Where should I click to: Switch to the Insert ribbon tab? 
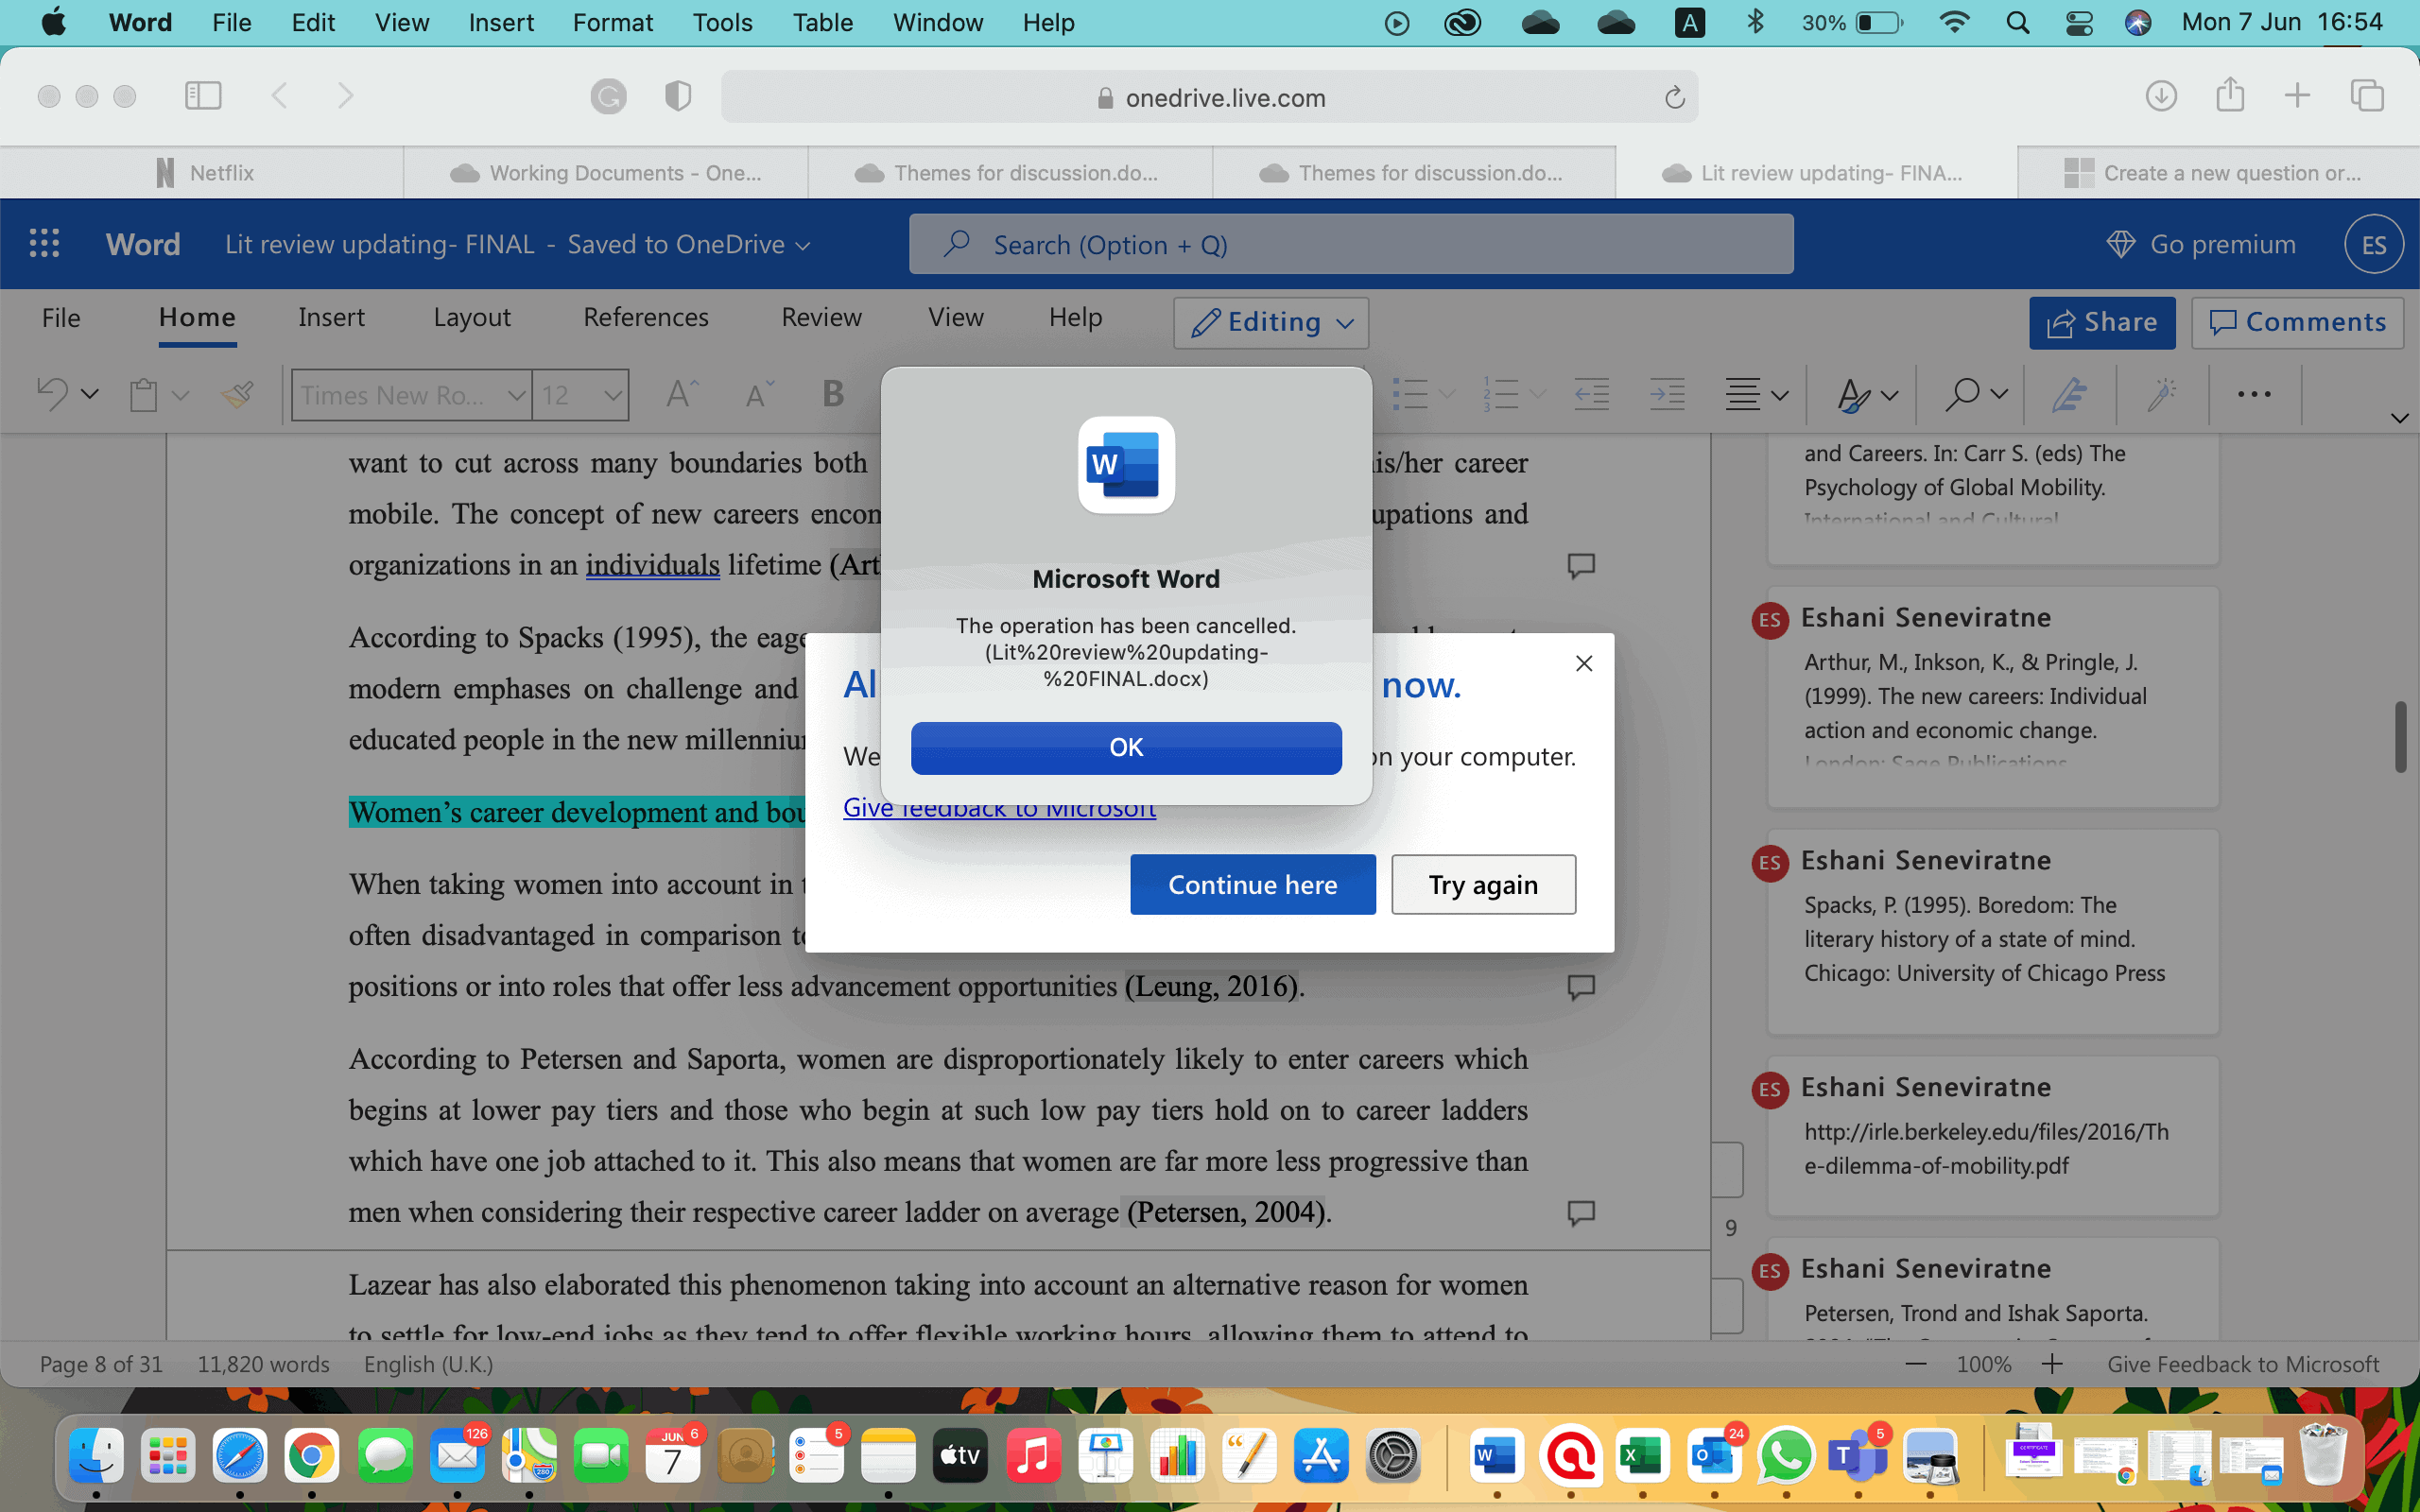(x=331, y=317)
